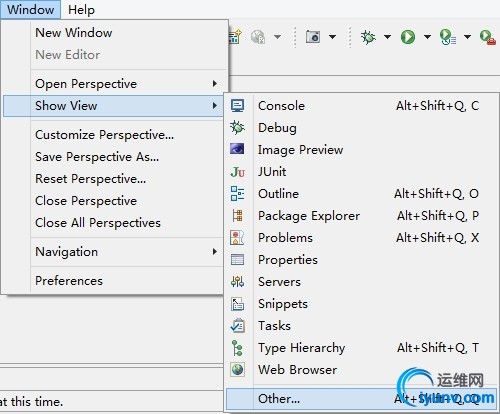The image size is (500, 414).
Task: Open the Window menu
Action: pyautogui.click(x=30, y=9)
